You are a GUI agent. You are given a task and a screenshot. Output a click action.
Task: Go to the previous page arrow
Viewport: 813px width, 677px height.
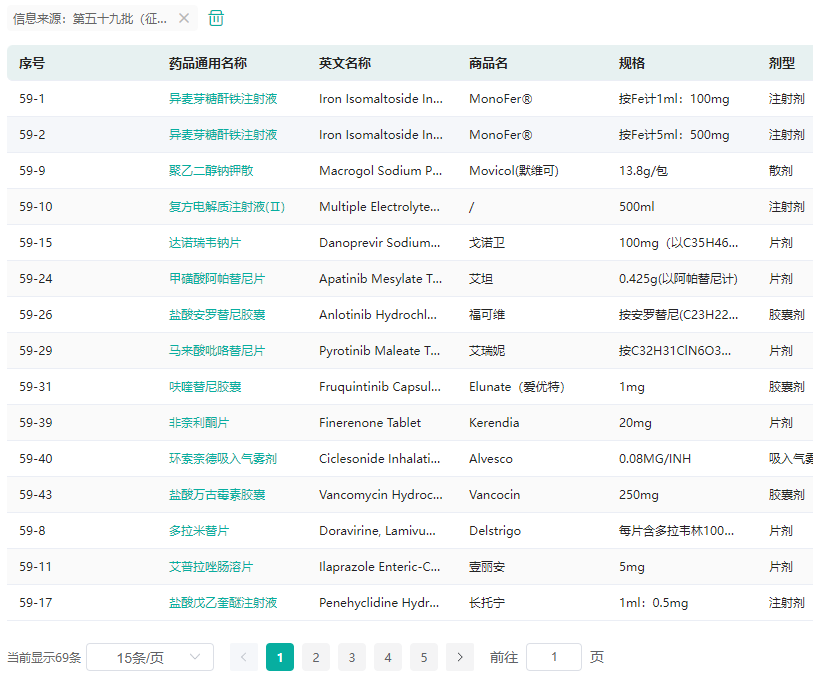244,657
